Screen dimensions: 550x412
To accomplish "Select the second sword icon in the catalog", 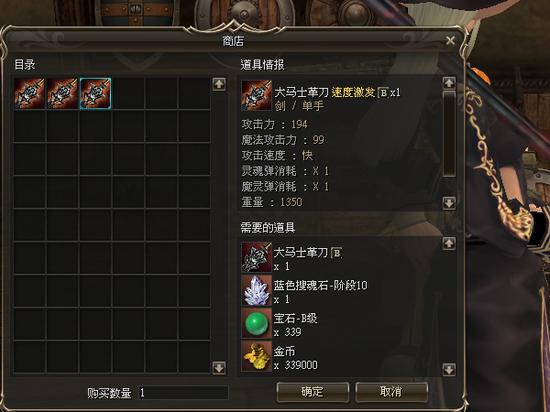I will tap(62, 94).
